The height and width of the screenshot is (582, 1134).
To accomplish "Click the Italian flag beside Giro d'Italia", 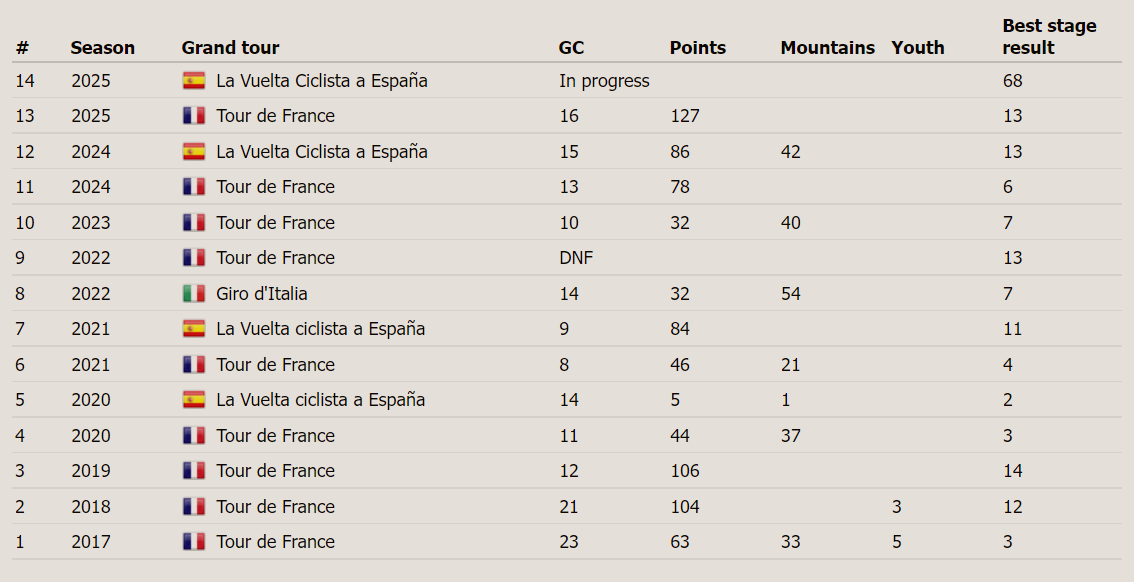I will coord(194,294).
